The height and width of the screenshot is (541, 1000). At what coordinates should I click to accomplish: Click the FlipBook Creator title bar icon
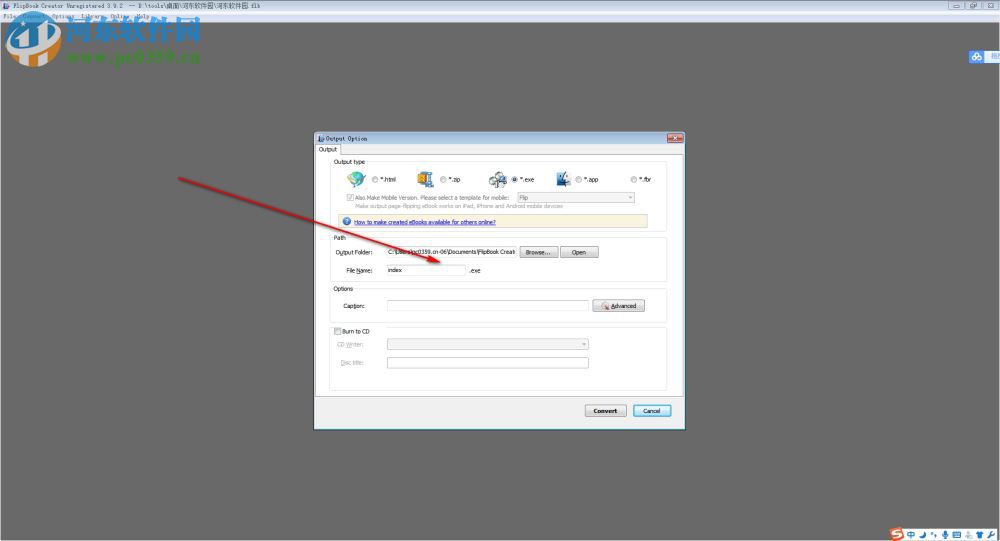pos(6,6)
